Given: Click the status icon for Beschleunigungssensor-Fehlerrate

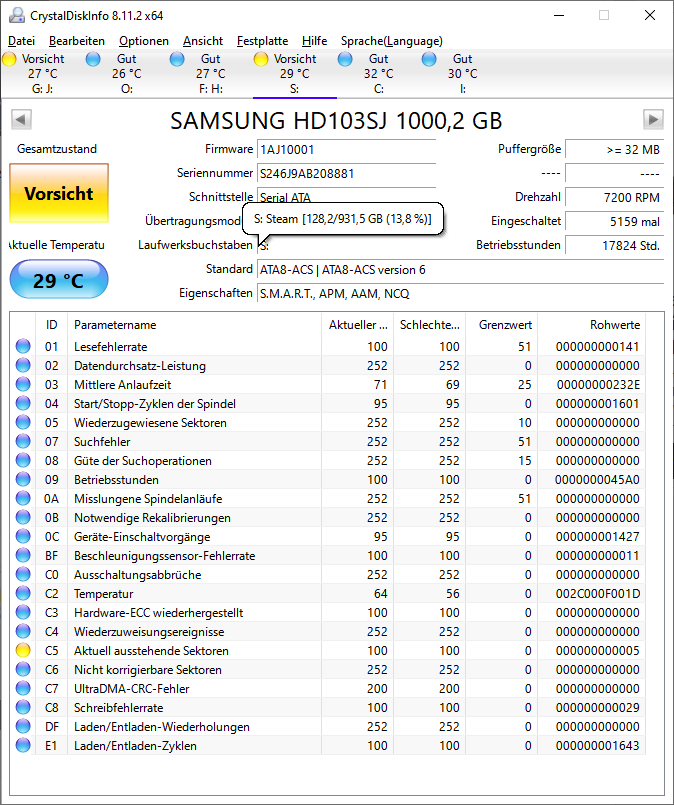Looking at the screenshot, I should 23,555.
